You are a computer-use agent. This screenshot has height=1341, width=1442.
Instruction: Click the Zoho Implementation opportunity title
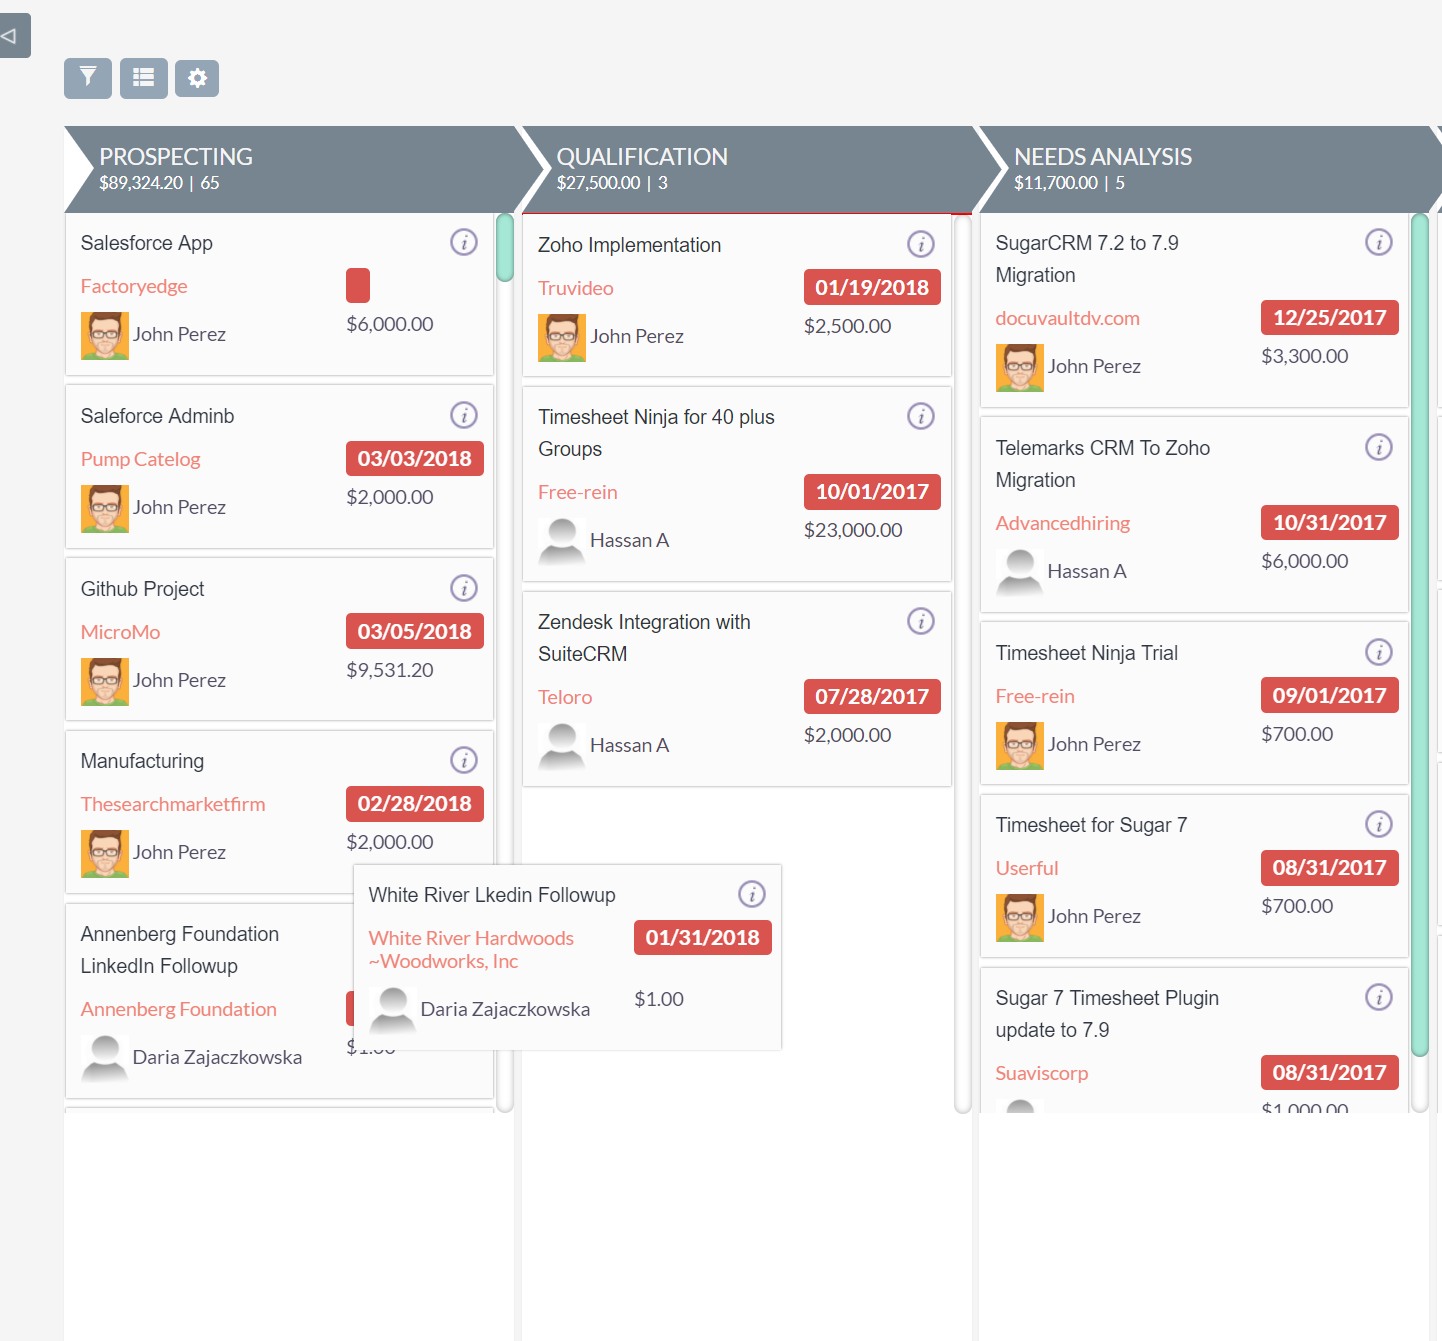[629, 245]
